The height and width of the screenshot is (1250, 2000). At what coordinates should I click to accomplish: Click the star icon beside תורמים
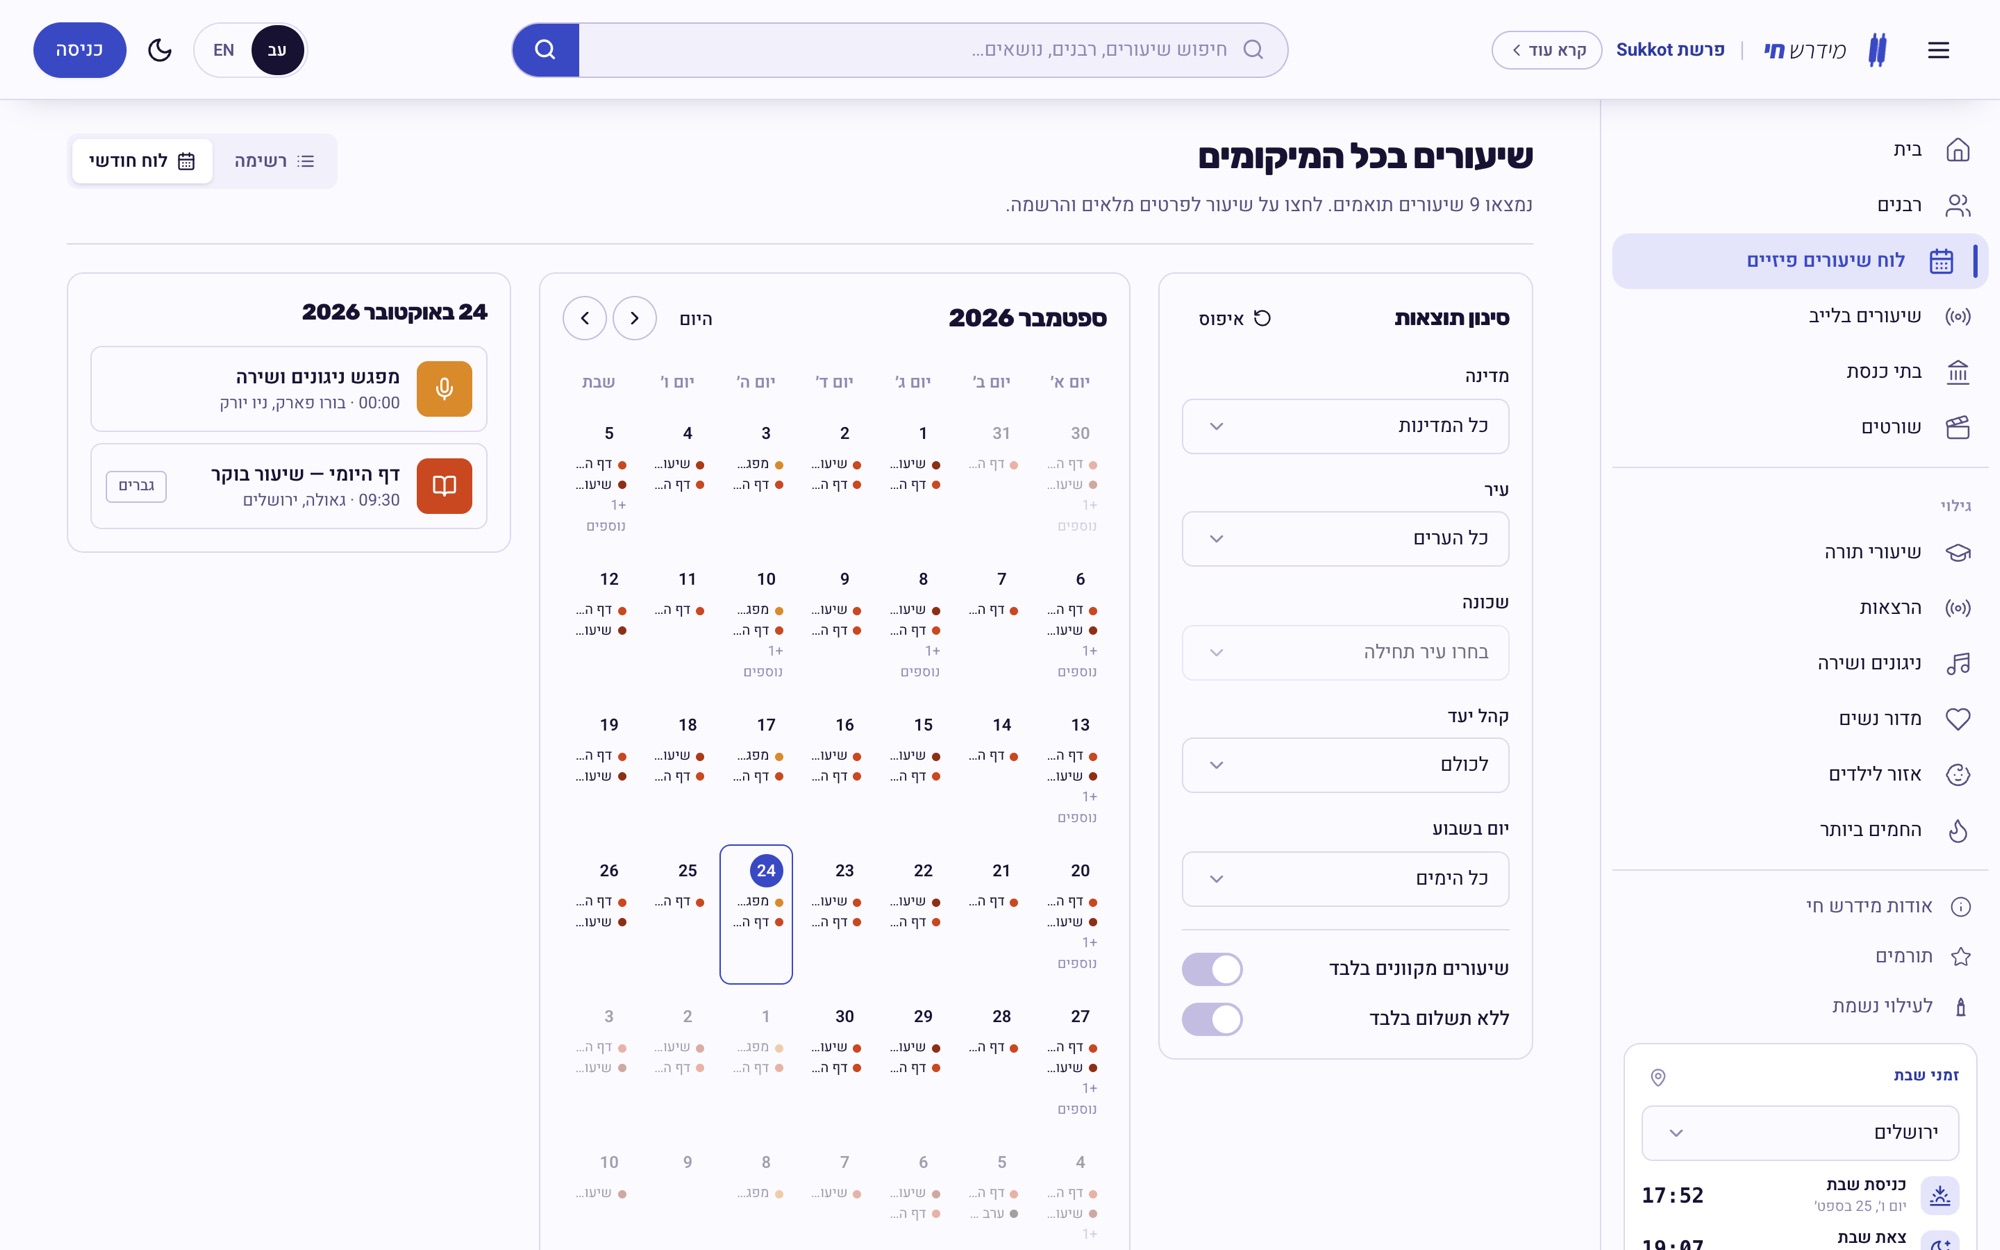click(1960, 957)
